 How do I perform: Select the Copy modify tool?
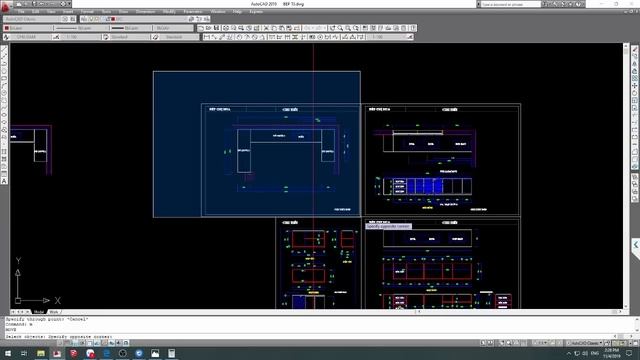click(x=635, y=56)
